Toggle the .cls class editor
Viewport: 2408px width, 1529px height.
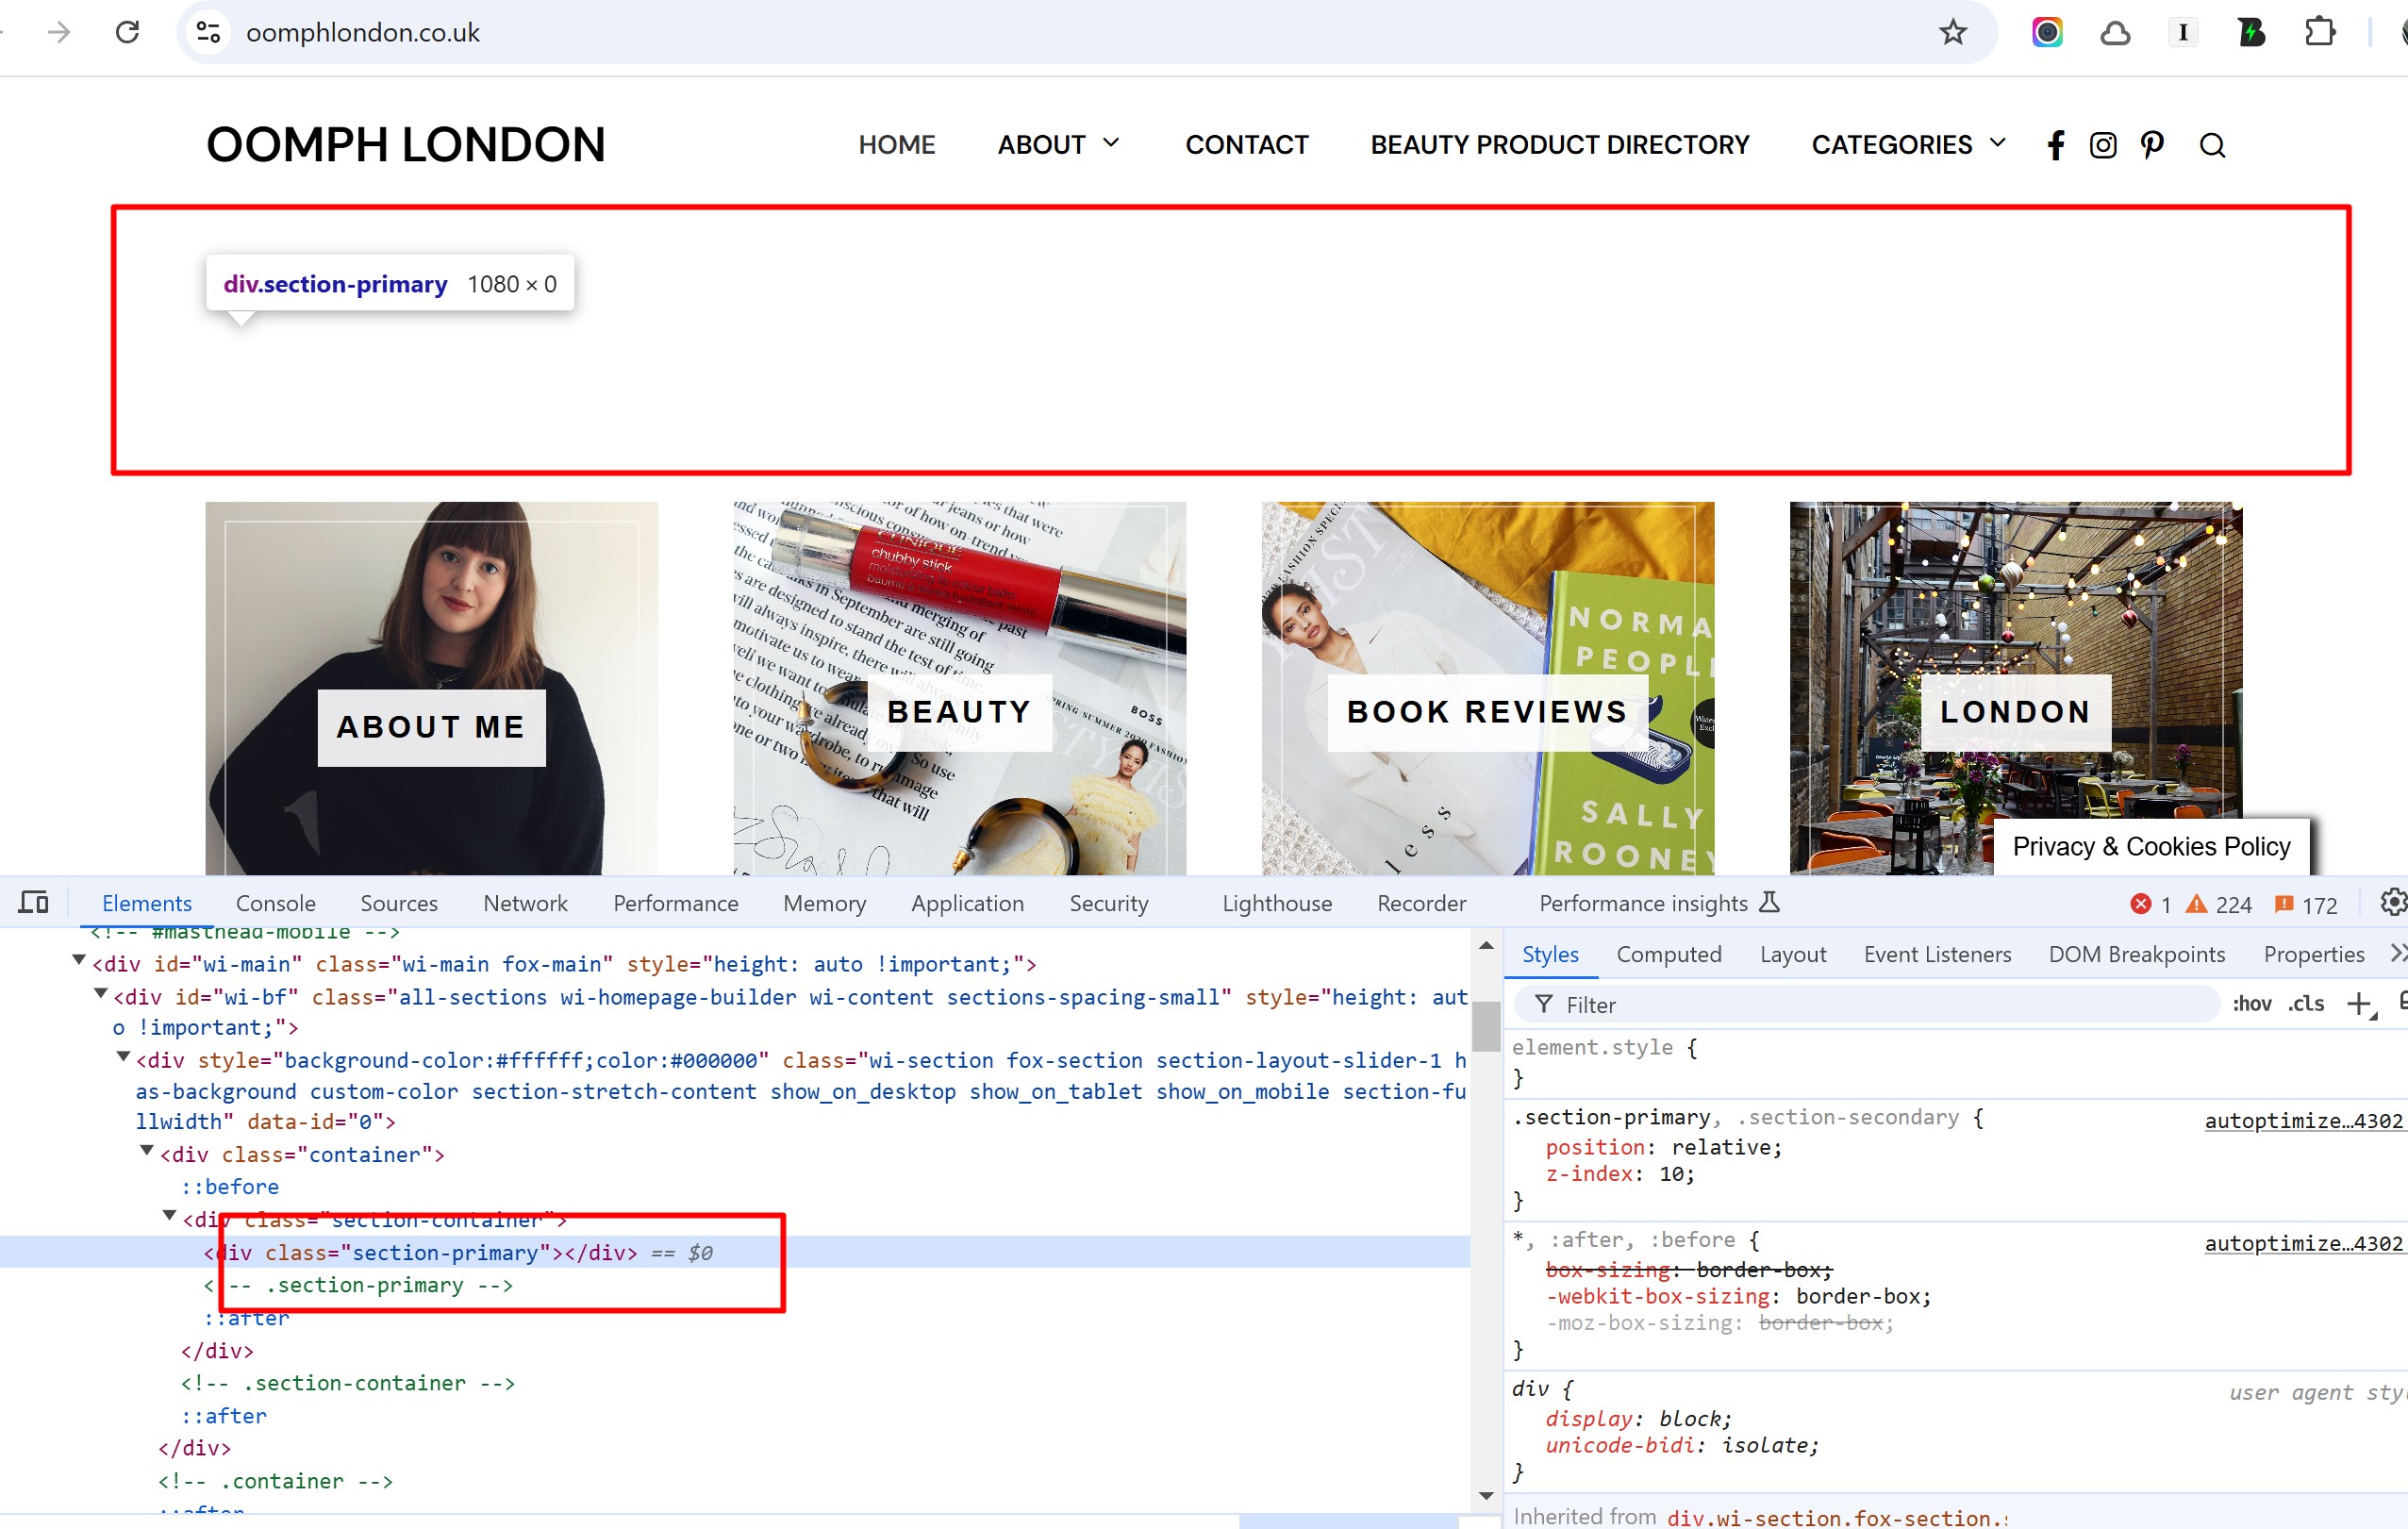pos(2306,1004)
